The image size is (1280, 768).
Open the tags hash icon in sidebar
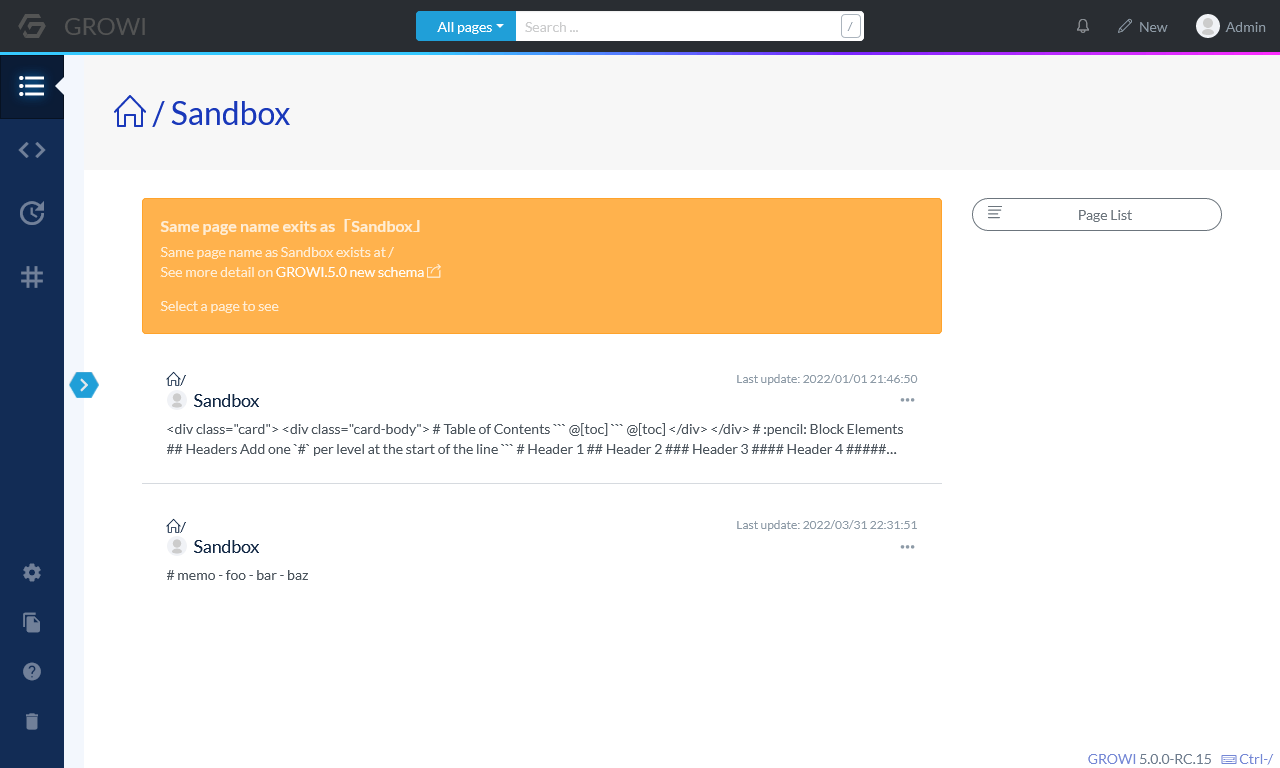32,277
